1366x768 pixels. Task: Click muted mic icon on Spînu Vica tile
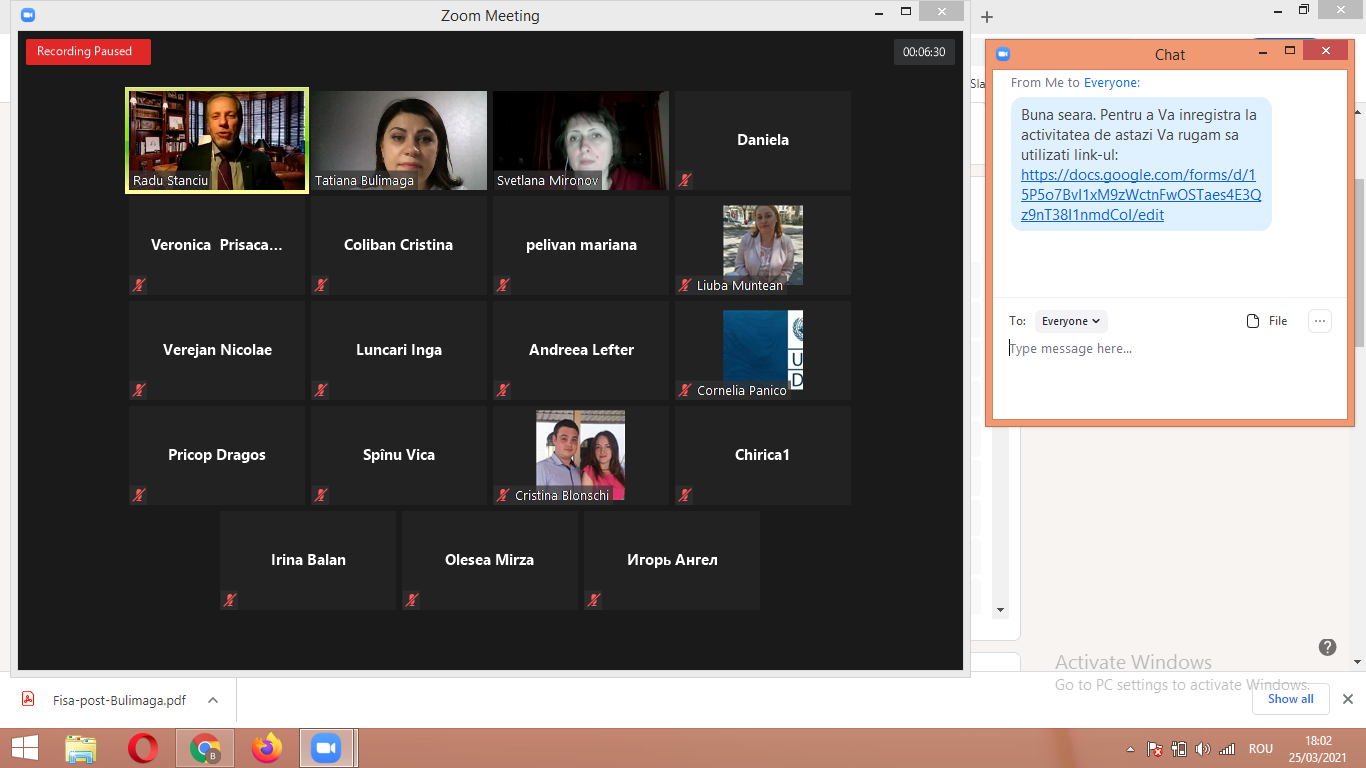click(321, 495)
